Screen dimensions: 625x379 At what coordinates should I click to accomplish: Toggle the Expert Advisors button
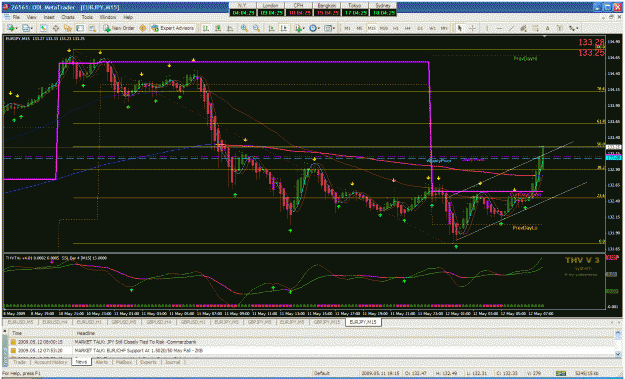172,28
